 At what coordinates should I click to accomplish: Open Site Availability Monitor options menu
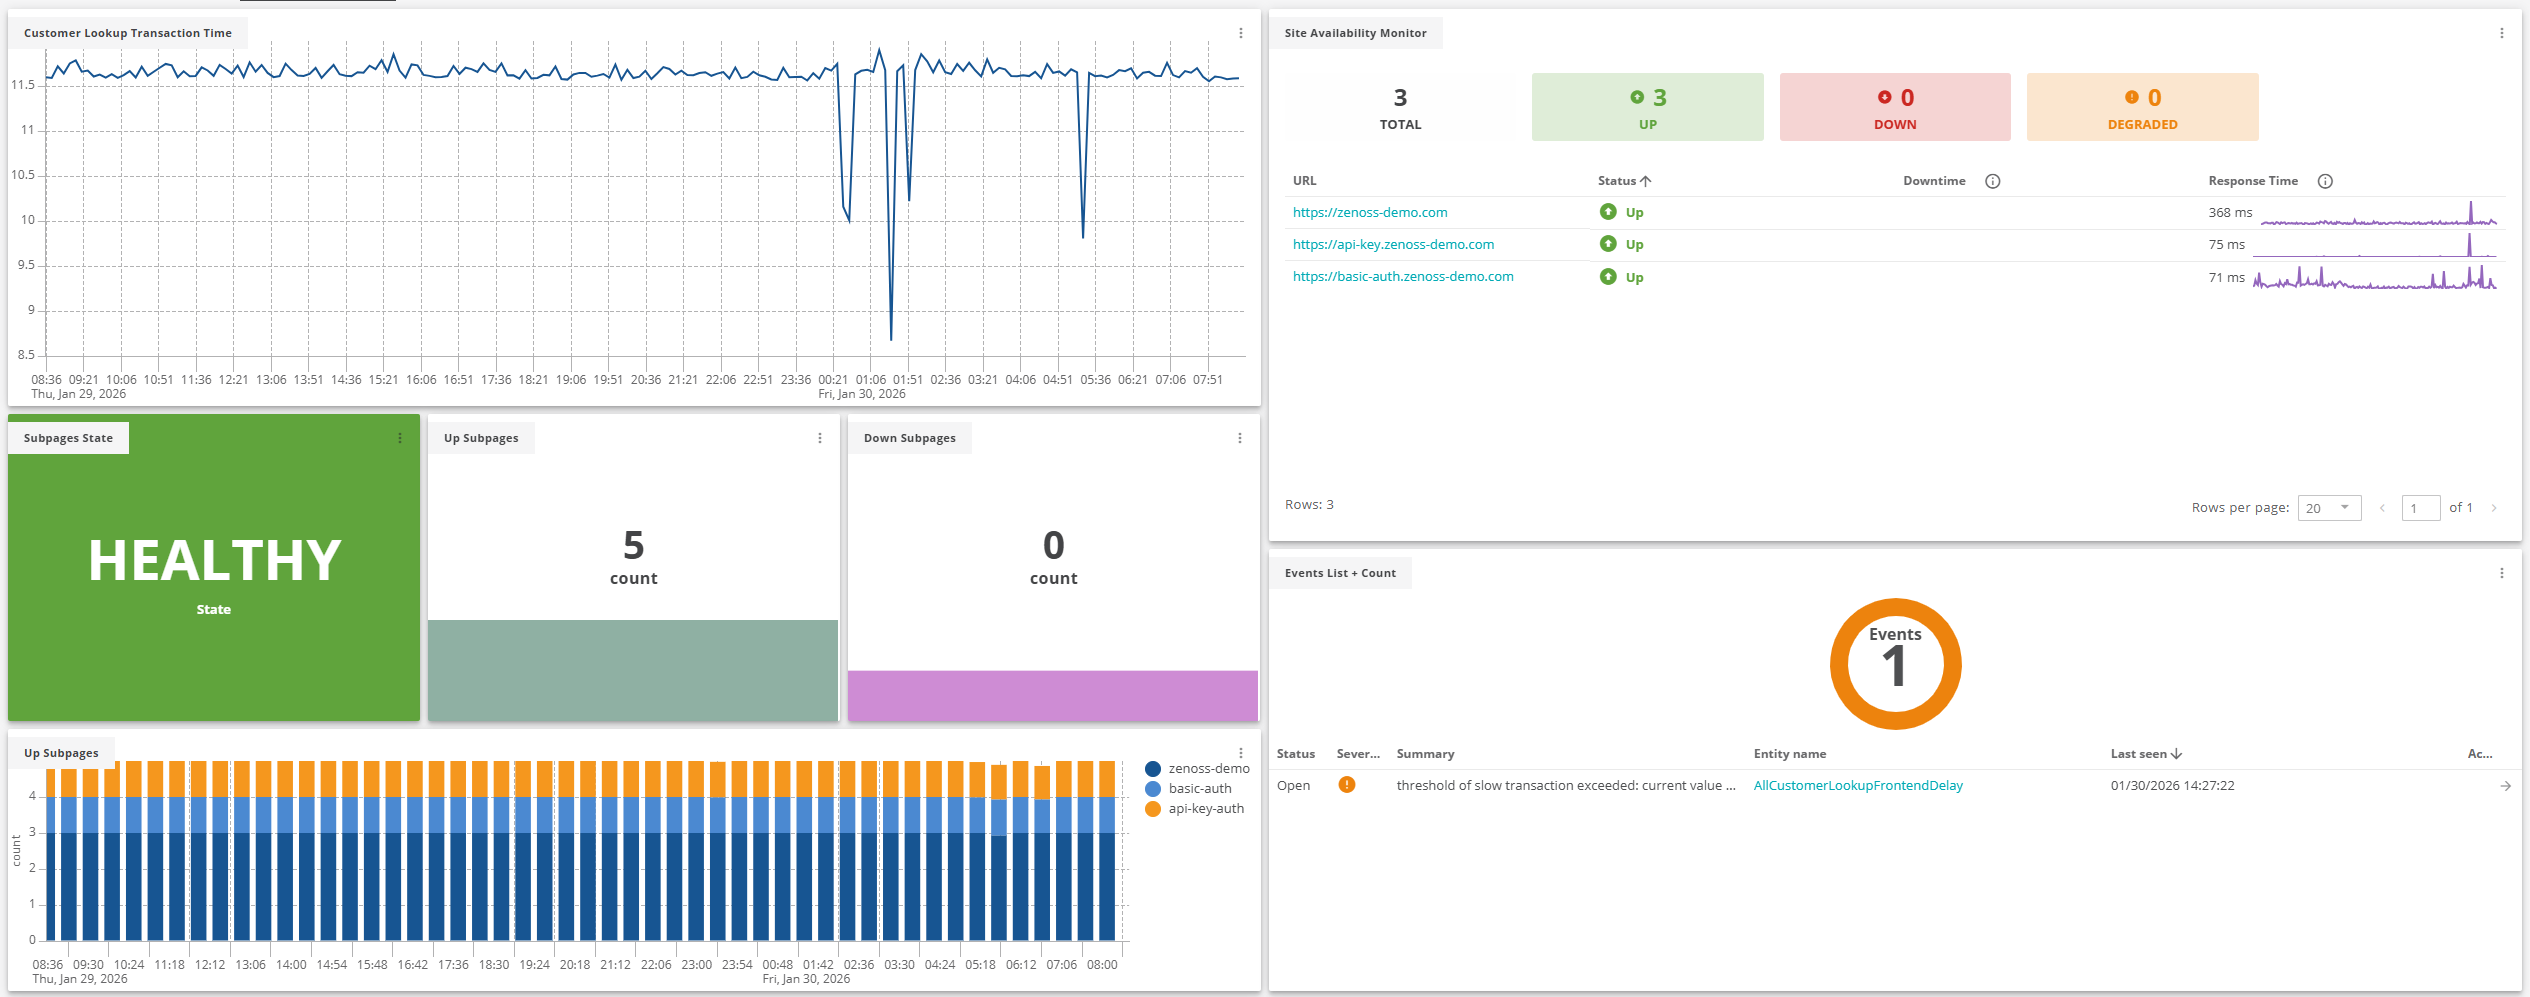pyautogui.click(x=2501, y=33)
